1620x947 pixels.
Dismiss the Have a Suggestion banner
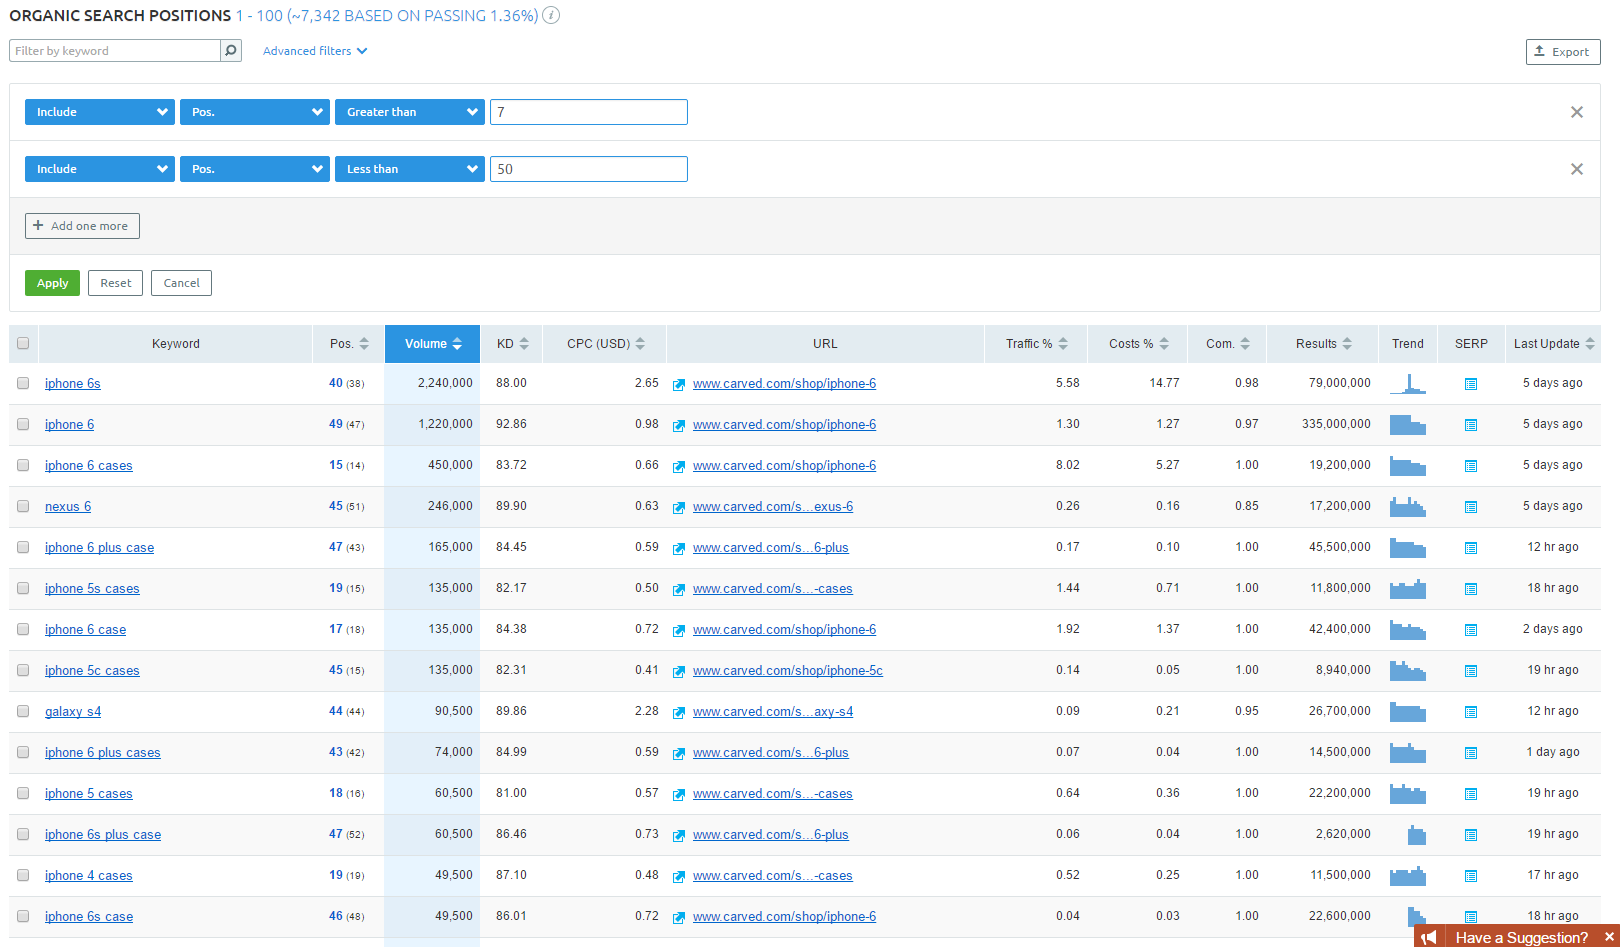(x=1609, y=937)
